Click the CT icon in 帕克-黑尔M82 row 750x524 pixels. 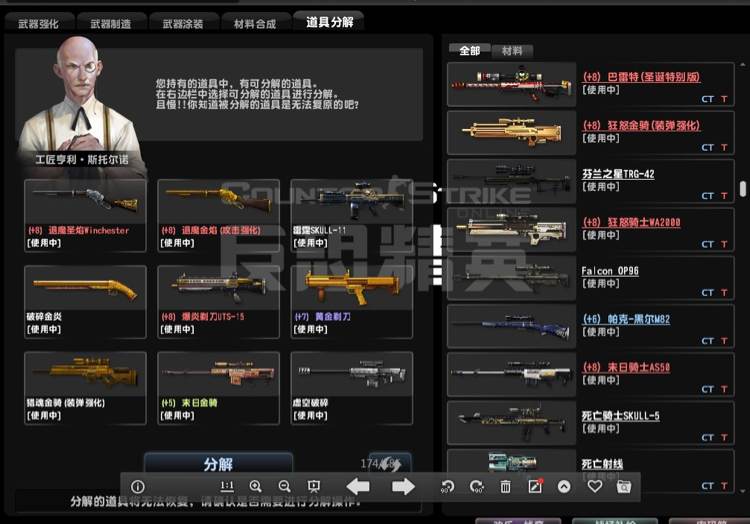pyautogui.click(x=708, y=340)
